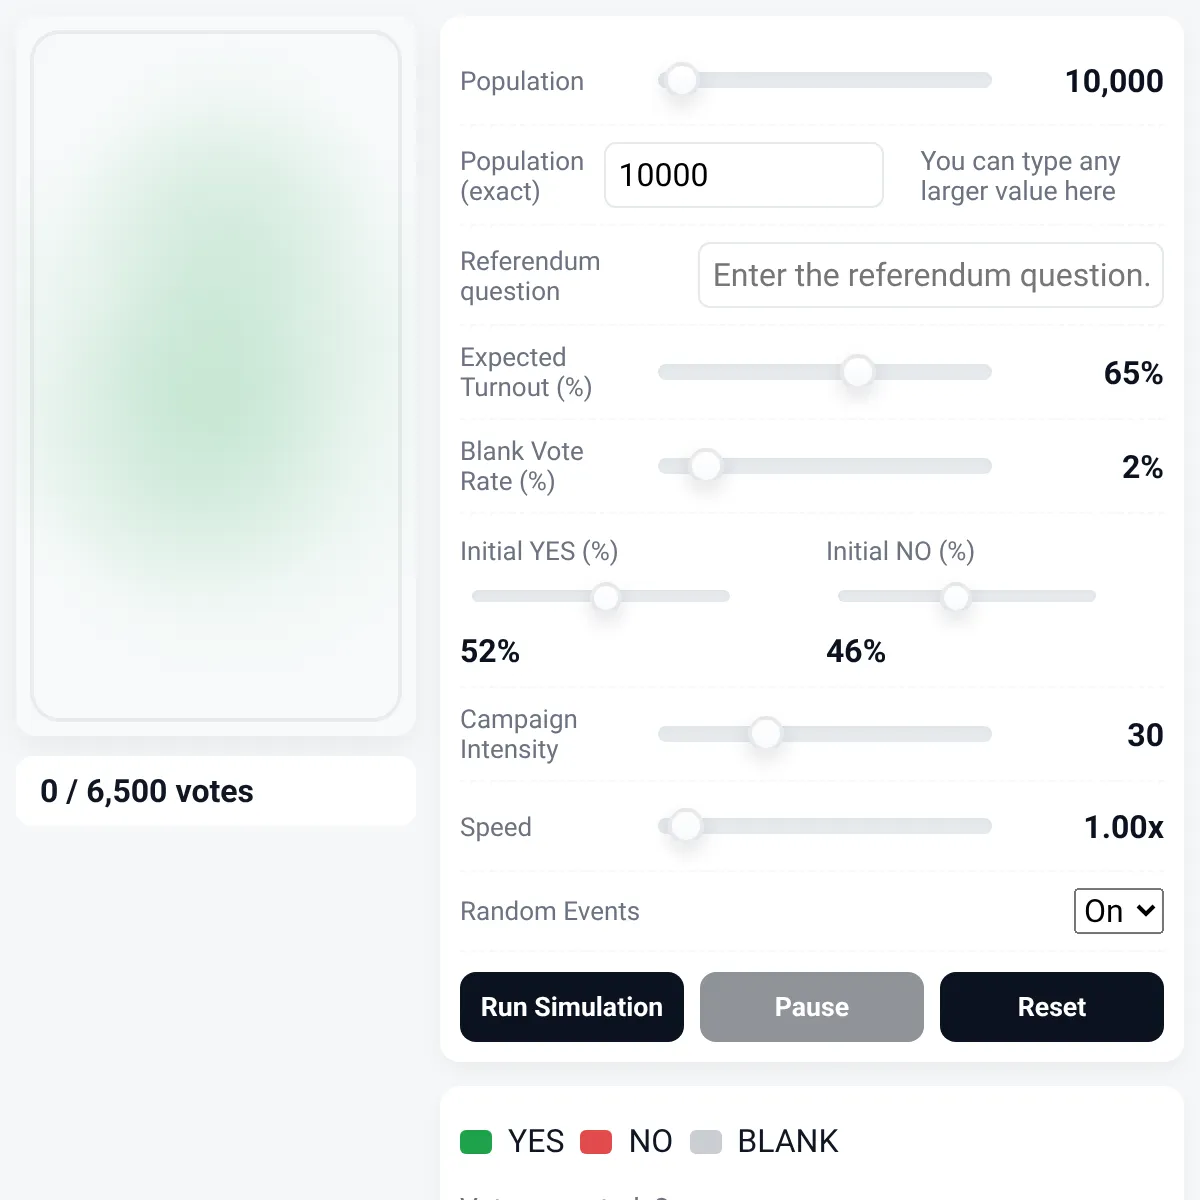
Task: Click the Initial NO slider handle
Action: pos(956,597)
